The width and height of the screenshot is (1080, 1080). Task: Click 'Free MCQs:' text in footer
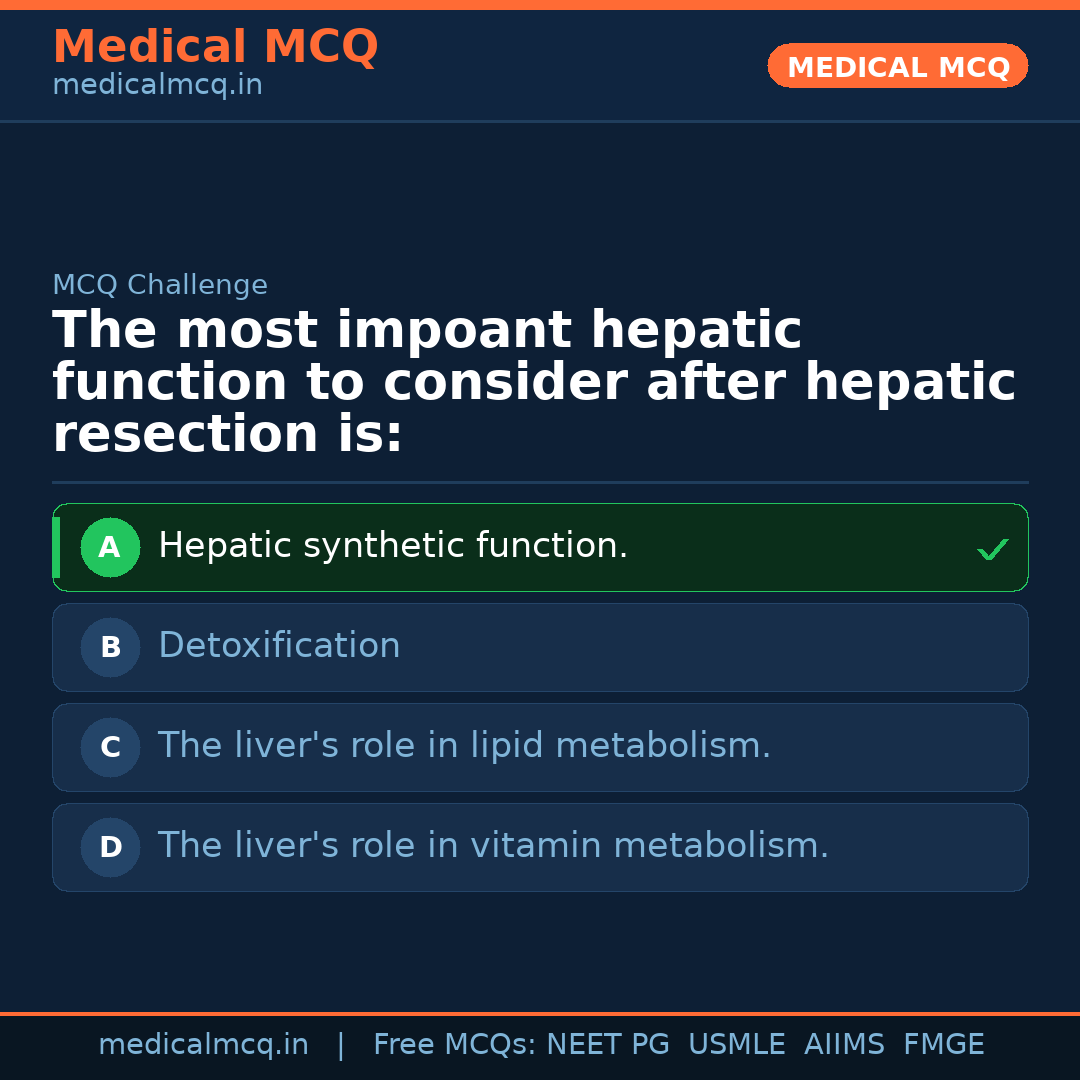[455, 1045]
